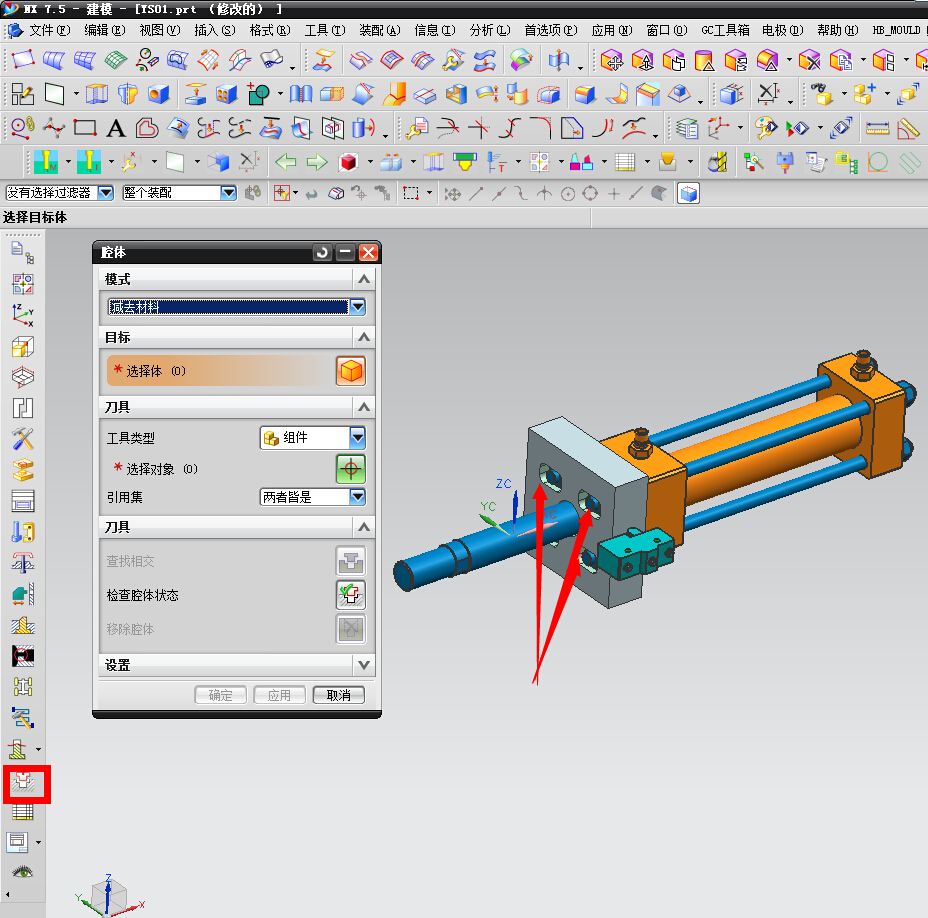Open the 首选项(P) menu
Screen dimensions: 928x918
click(x=551, y=30)
